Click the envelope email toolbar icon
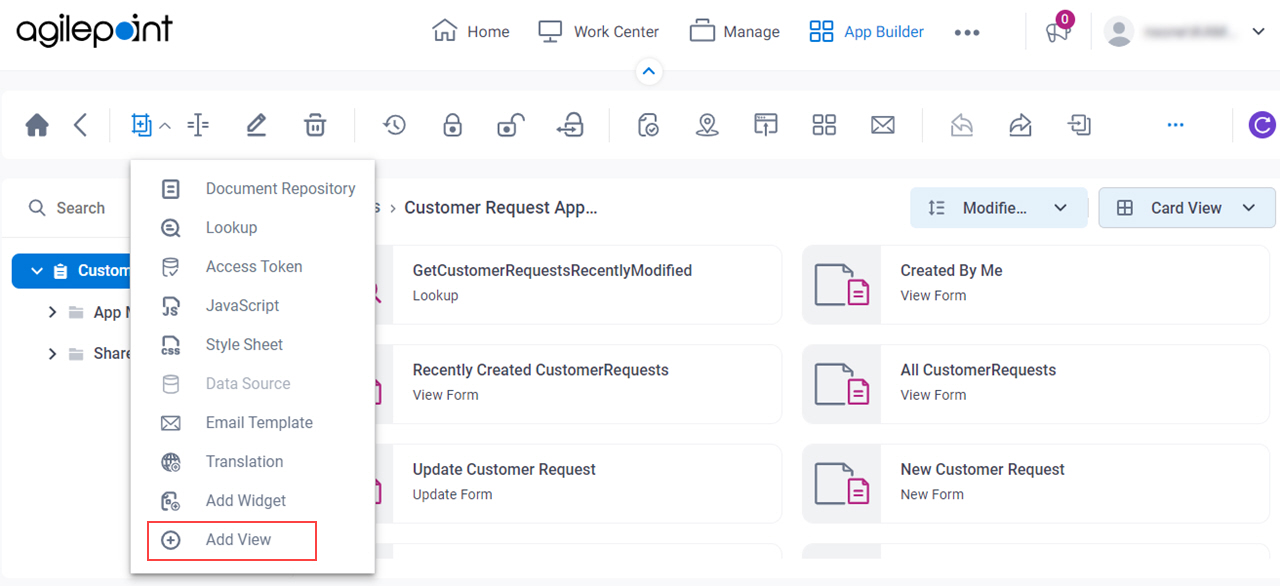1280x586 pixels. click(882, 125)
